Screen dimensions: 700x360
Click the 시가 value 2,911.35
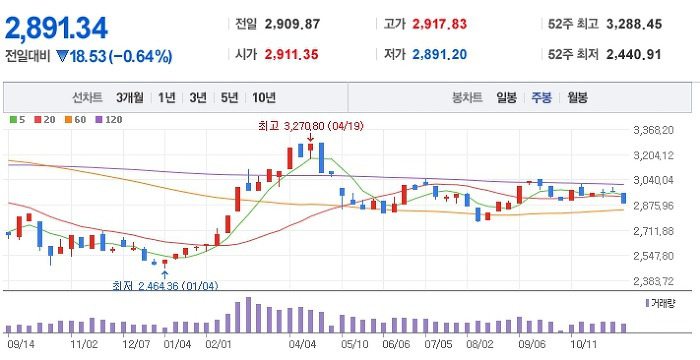292,55
